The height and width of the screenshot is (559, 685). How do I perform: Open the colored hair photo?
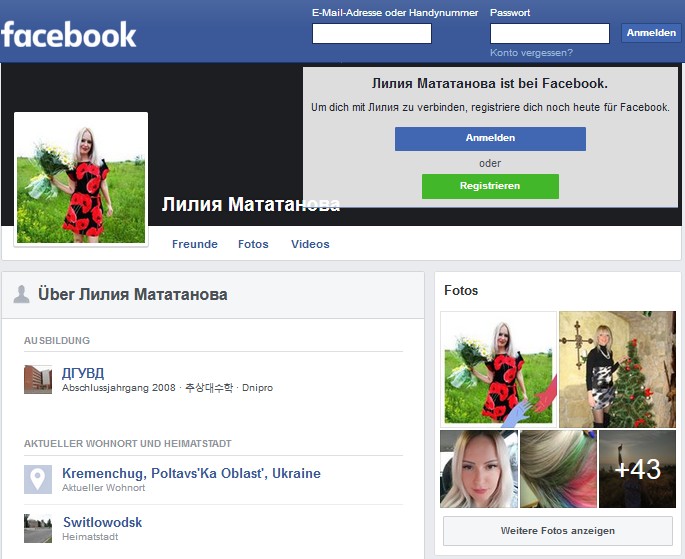tap(558, 469)
